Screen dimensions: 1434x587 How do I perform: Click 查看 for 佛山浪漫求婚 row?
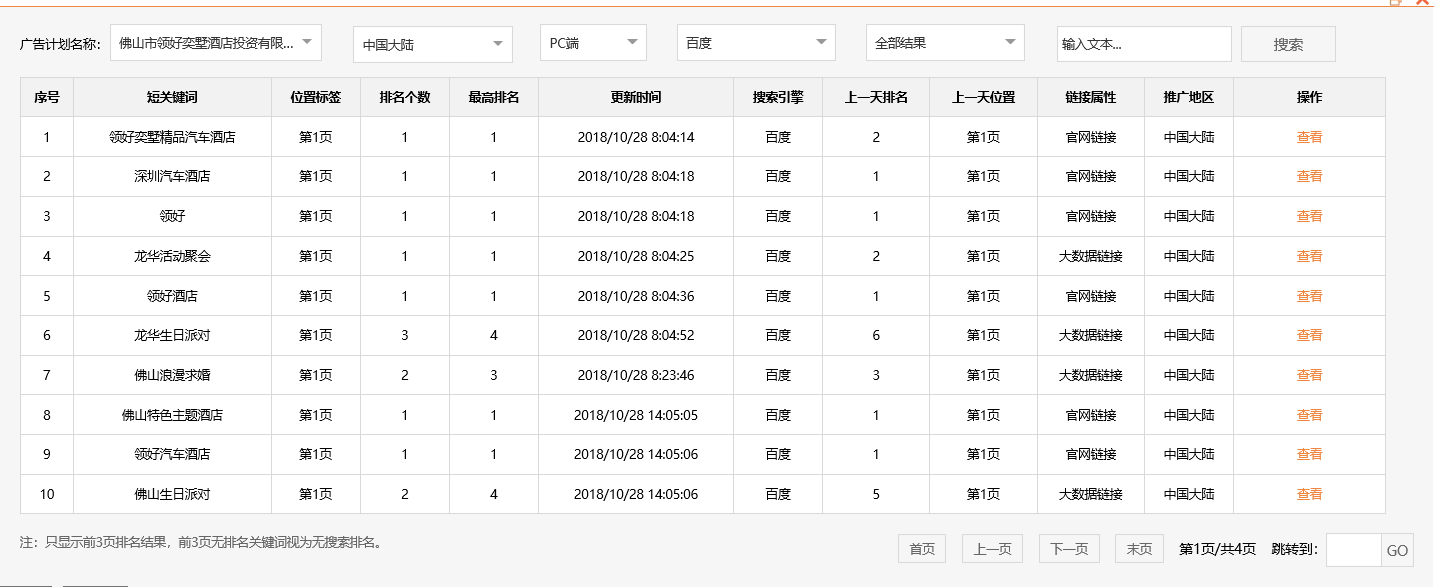coord(1310,375)
